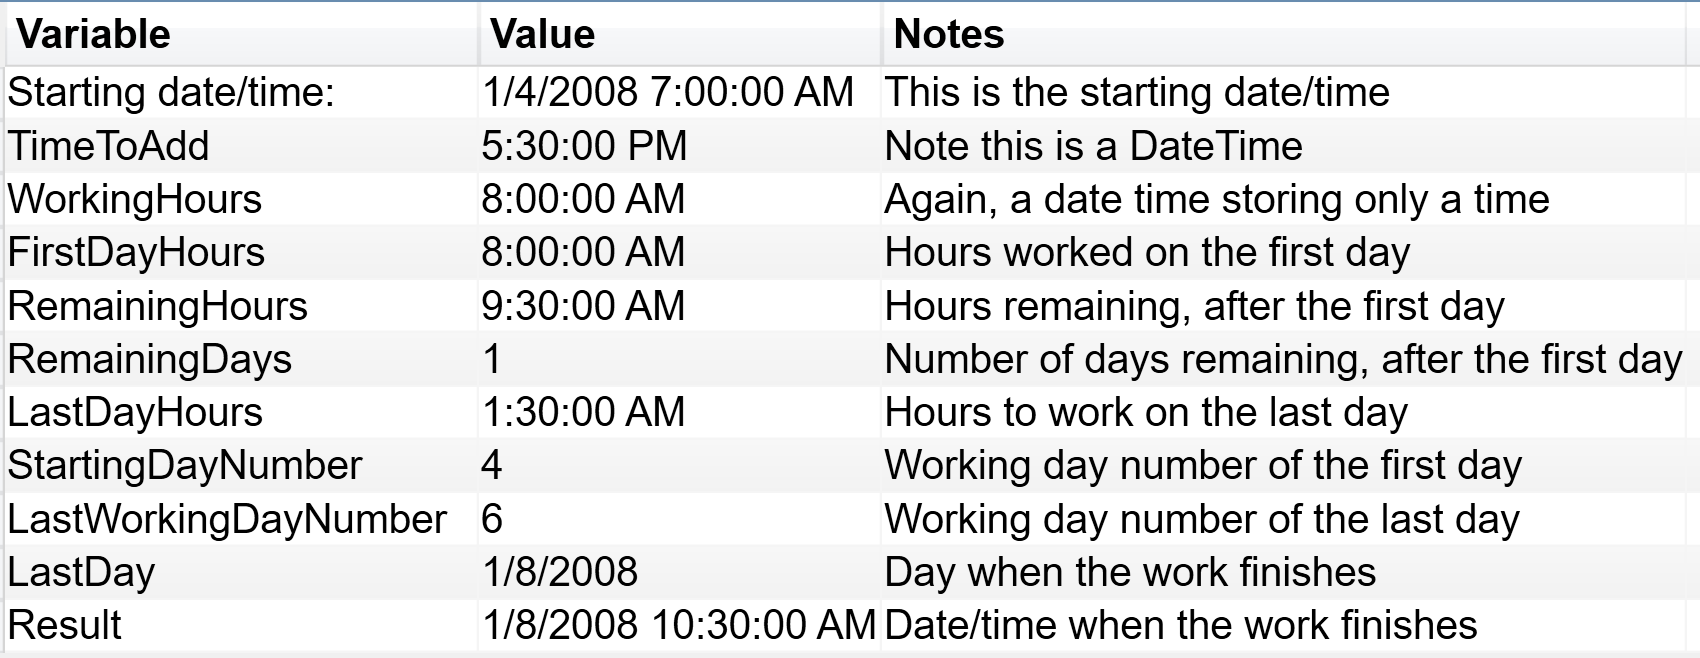Screen dimensions: 1700x658
Task: Click the Value column header
Action: (x=680, y=35)
